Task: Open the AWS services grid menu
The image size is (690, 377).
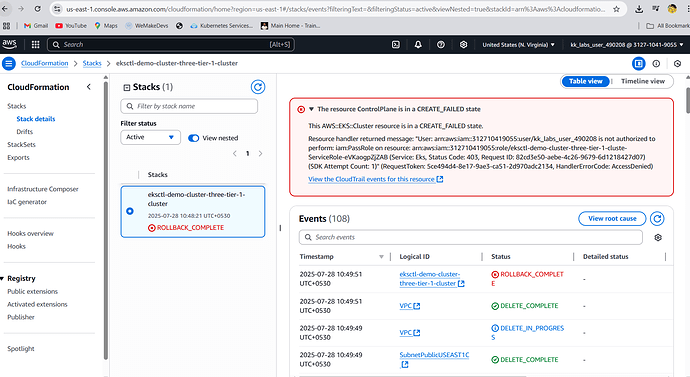Action: 36,44
